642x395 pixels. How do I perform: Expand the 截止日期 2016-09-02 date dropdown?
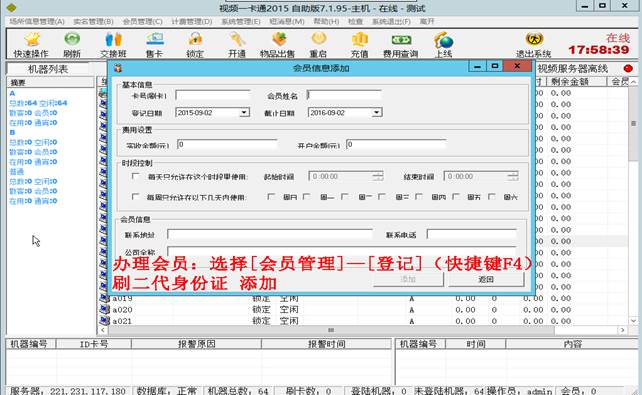tap(377, 112)
